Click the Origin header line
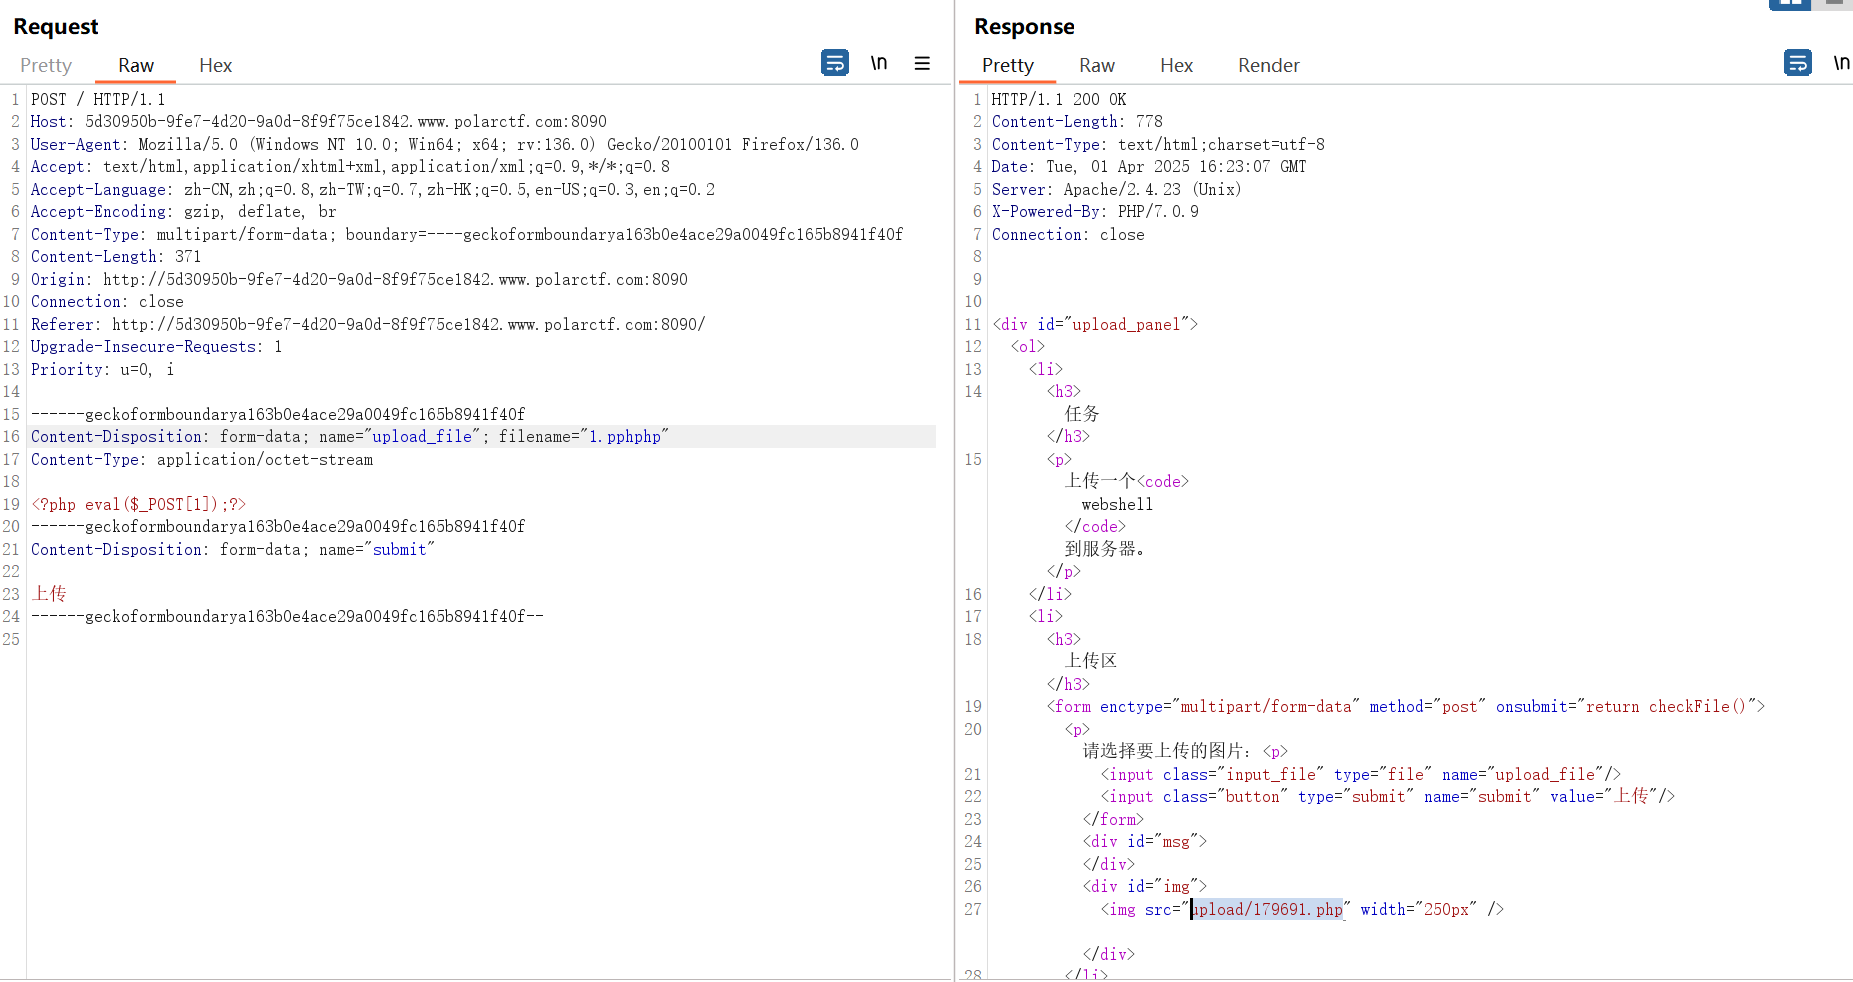 tap(359, 279)
